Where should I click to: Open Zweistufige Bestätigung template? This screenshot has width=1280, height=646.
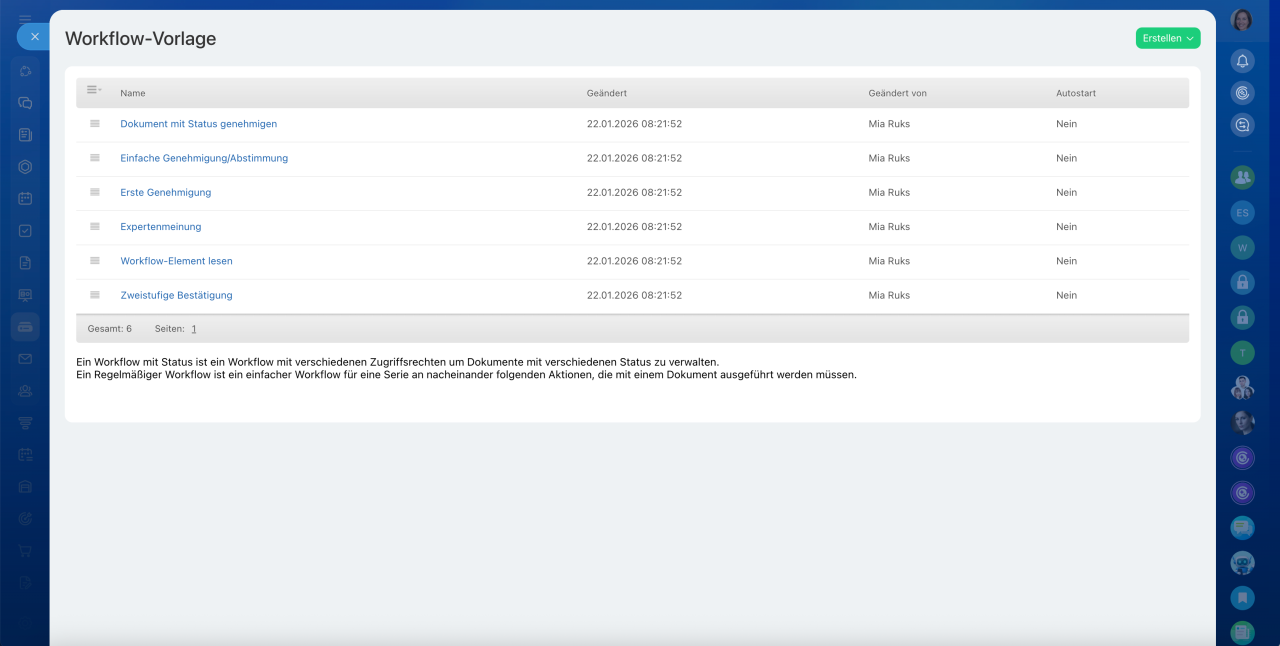[176, 295]
